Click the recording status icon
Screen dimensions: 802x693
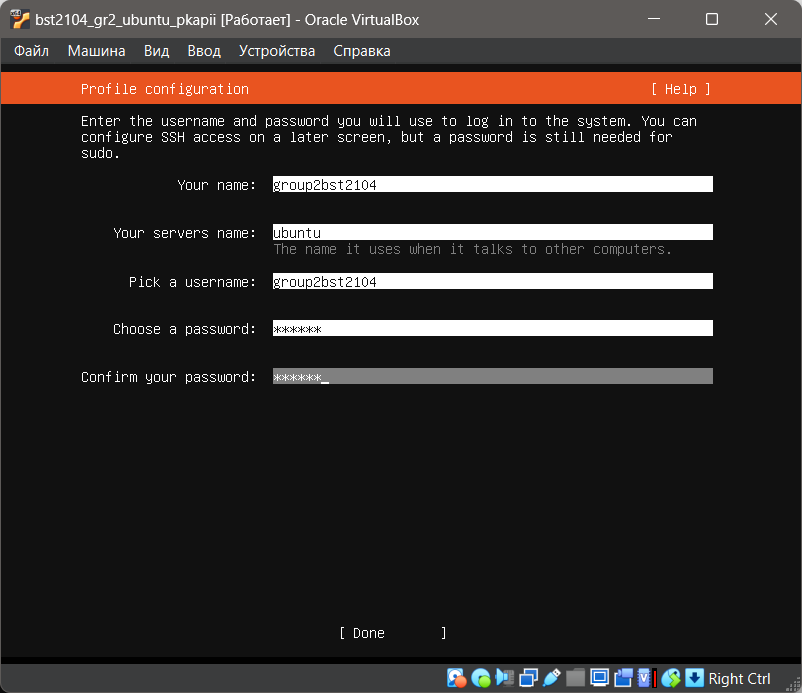tap(623, 678)
